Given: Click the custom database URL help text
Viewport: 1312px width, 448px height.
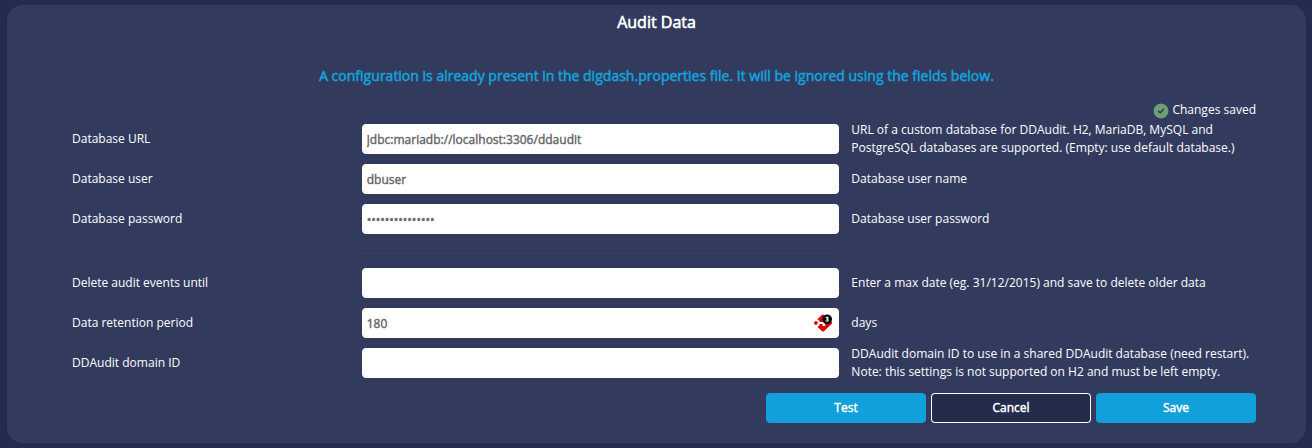Looking at the screenshot, I should 1044,139.
